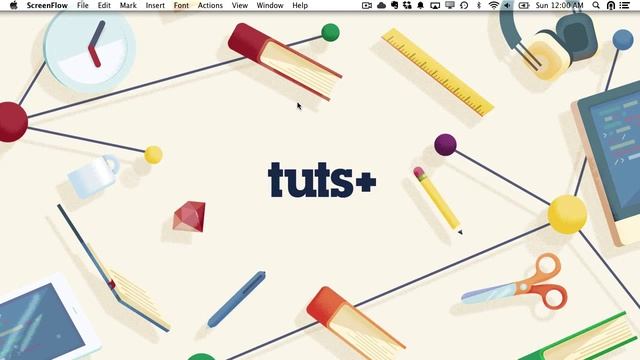
Task: Click the display monitor menu bar icon
Action: click(450, 5)
